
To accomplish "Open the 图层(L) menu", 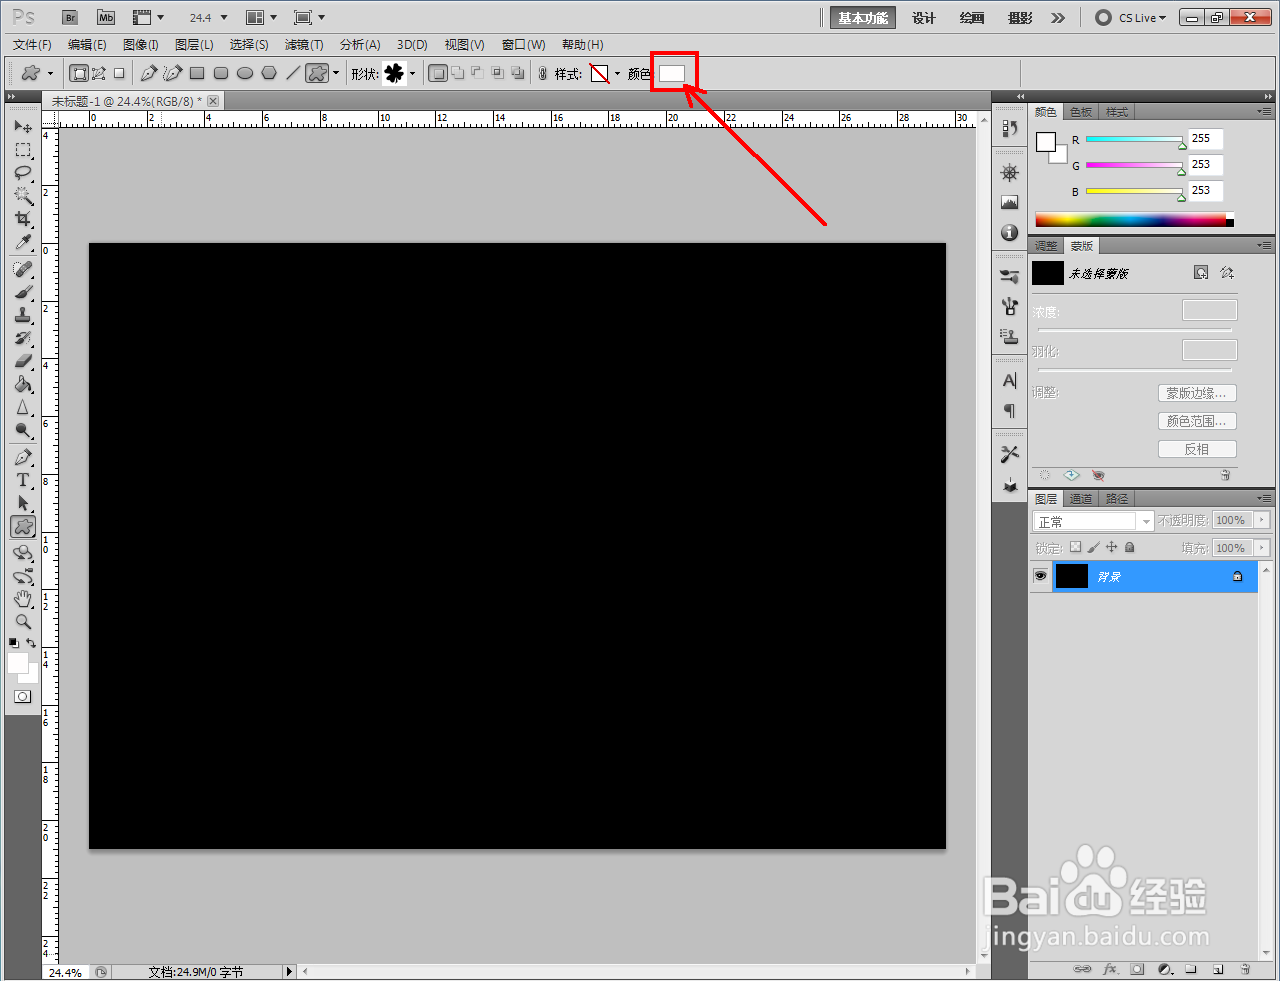I will (194, 45).
